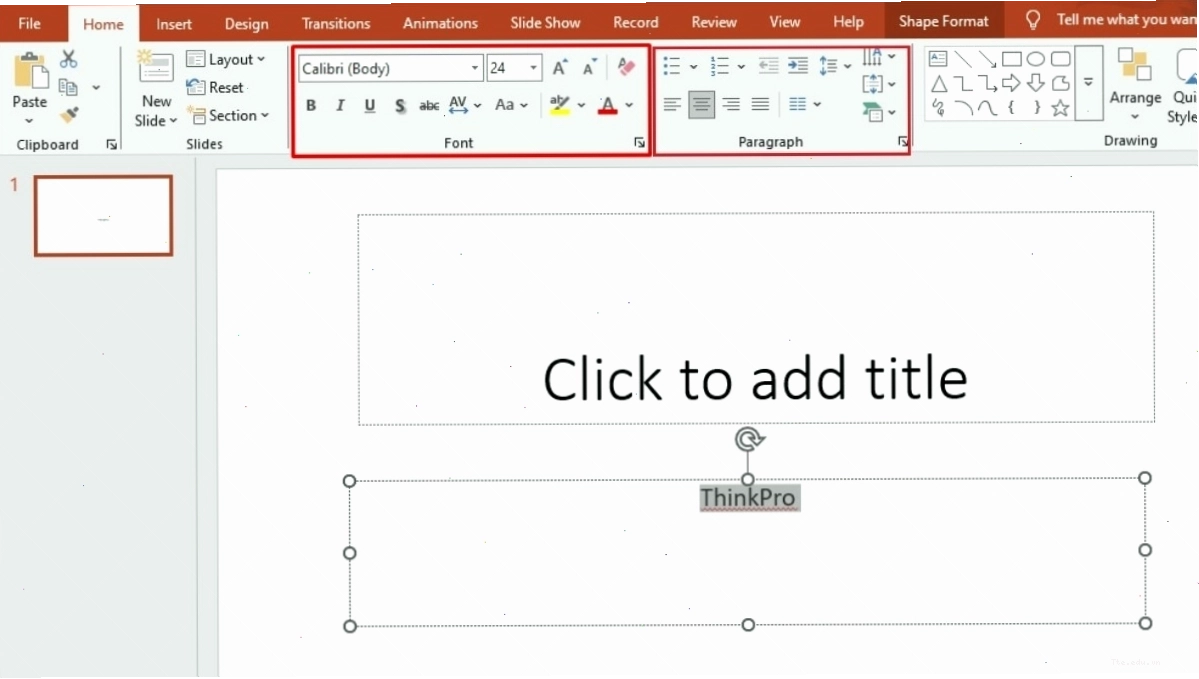Select the left brace shape
The image size is (1199, 679).
(x=1012, y=108)
